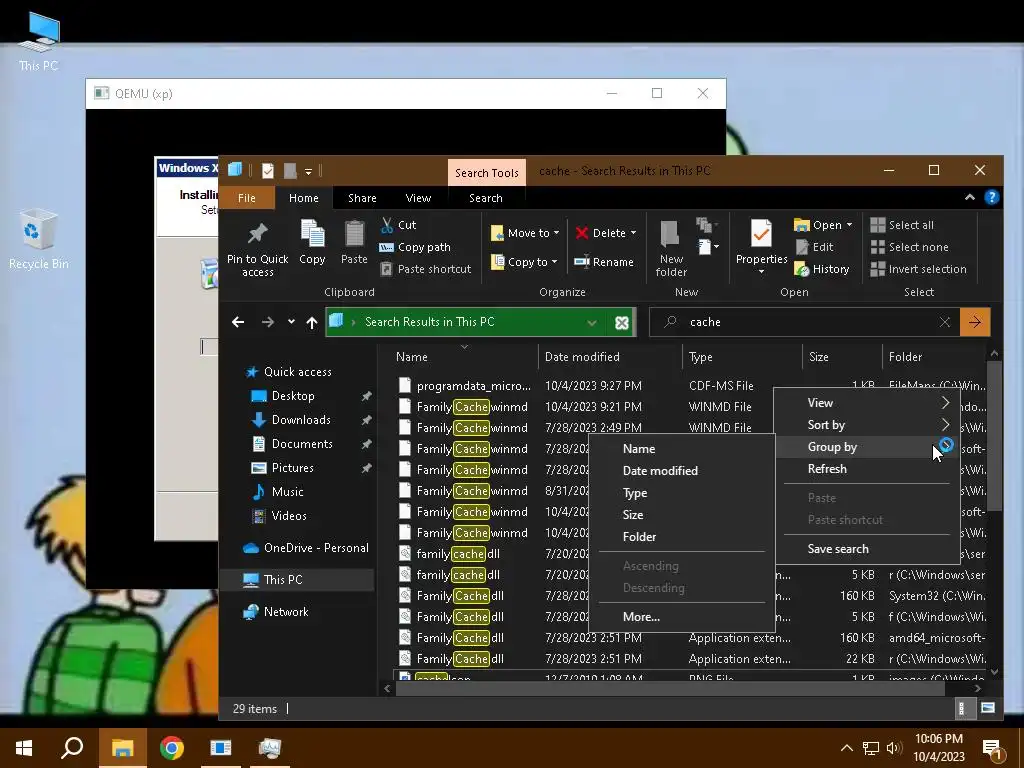The image size is (1024, 768).
Task: Click the Delete red X button
Action: (600, 233)
